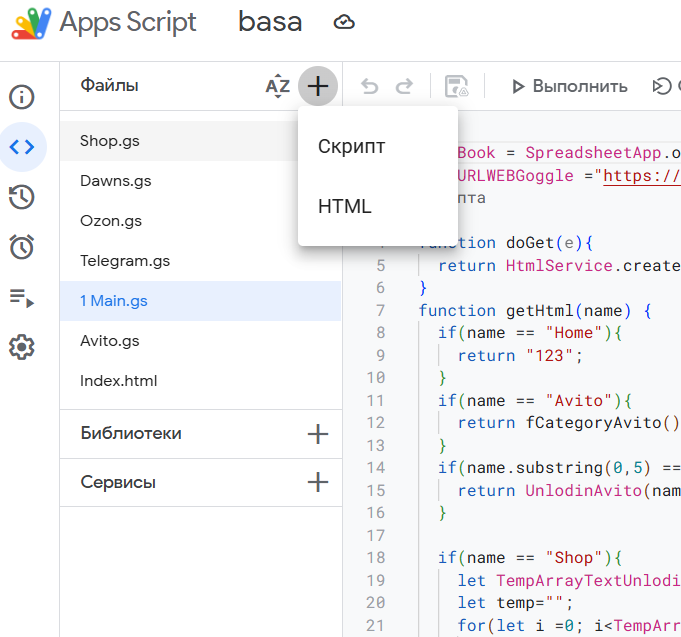Click the "Shop" string on line 18
This screenshot has width=681, height=637.
[574, 558]
